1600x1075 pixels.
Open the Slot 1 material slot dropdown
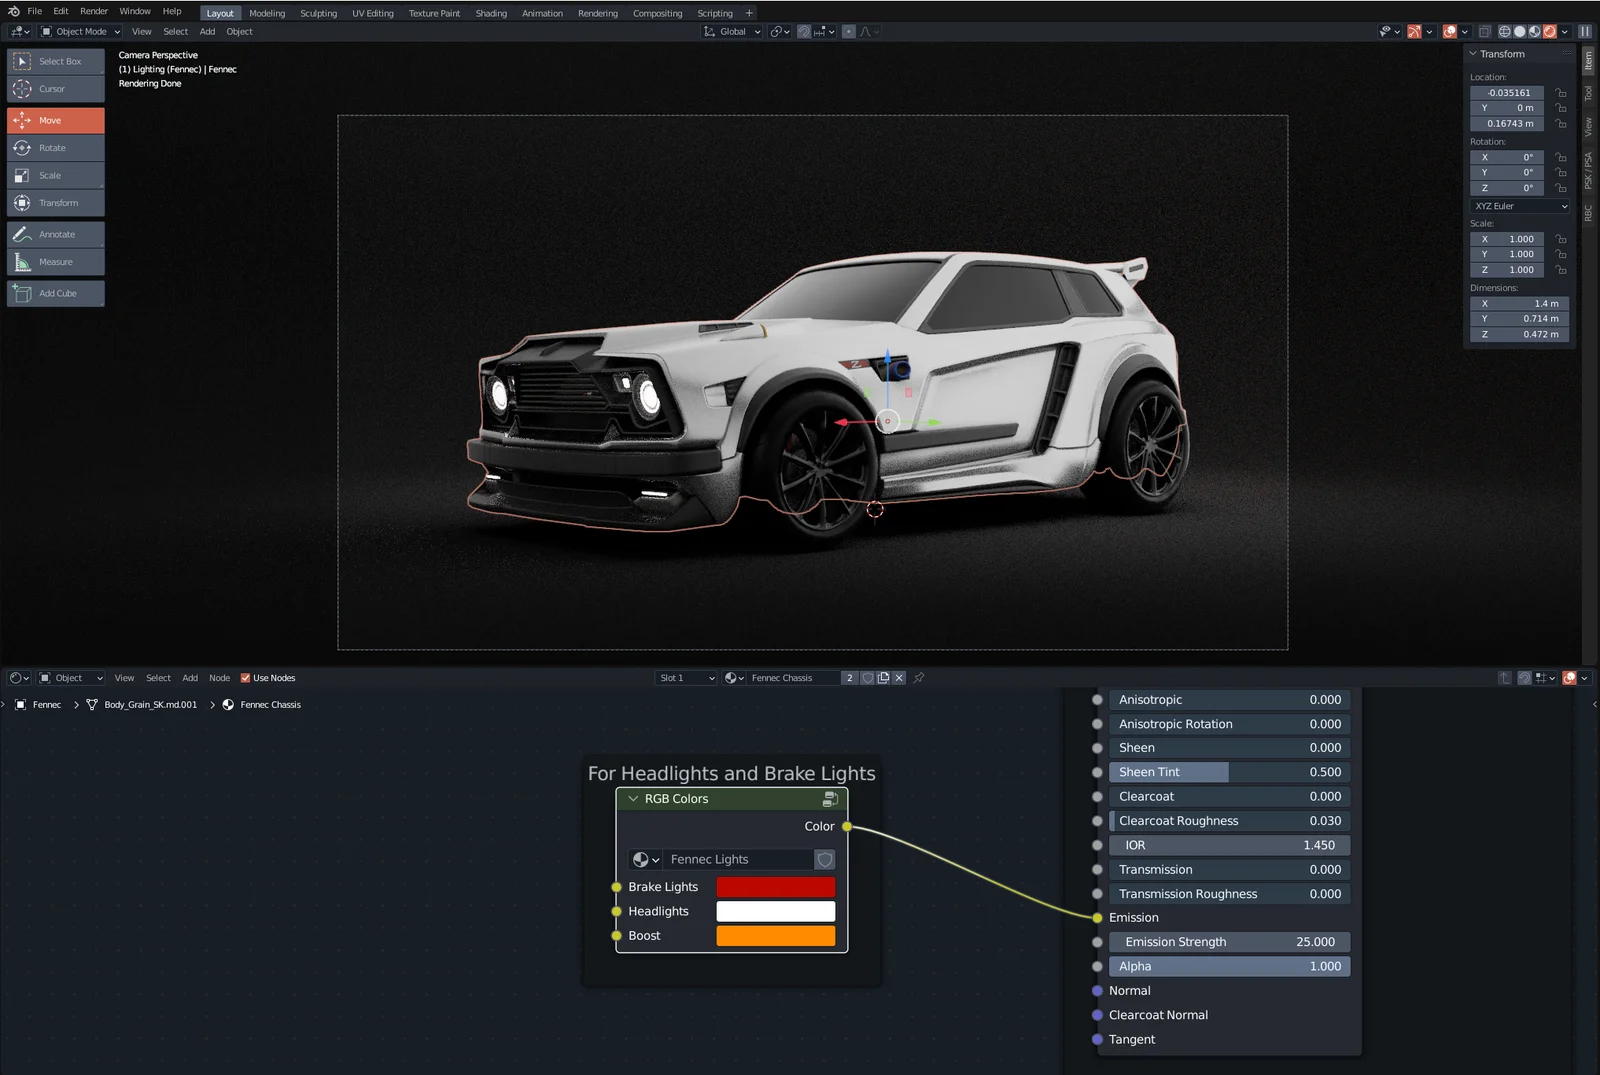(x=686, y=678)
